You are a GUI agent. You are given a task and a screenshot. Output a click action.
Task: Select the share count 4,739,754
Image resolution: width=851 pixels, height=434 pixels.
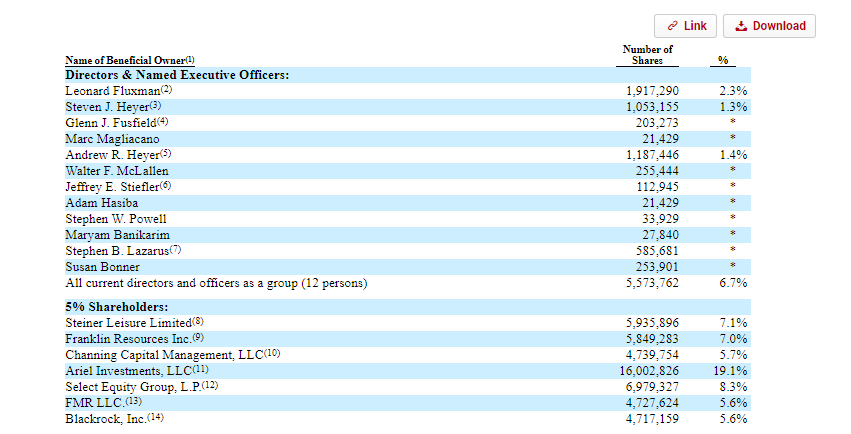[652, 355]
